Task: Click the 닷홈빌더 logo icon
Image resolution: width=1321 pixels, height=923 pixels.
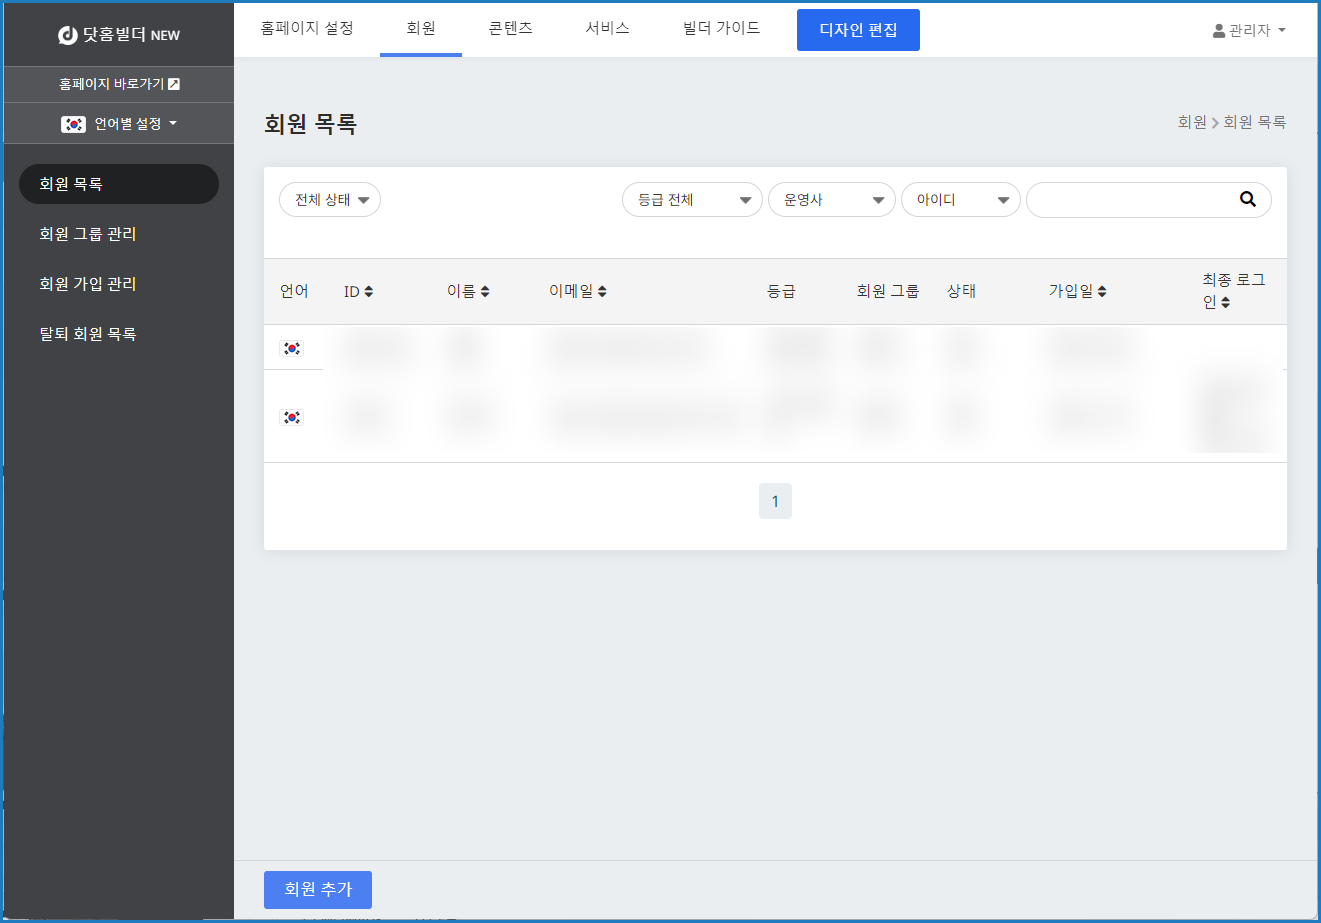Action: (x=68, y=35)
